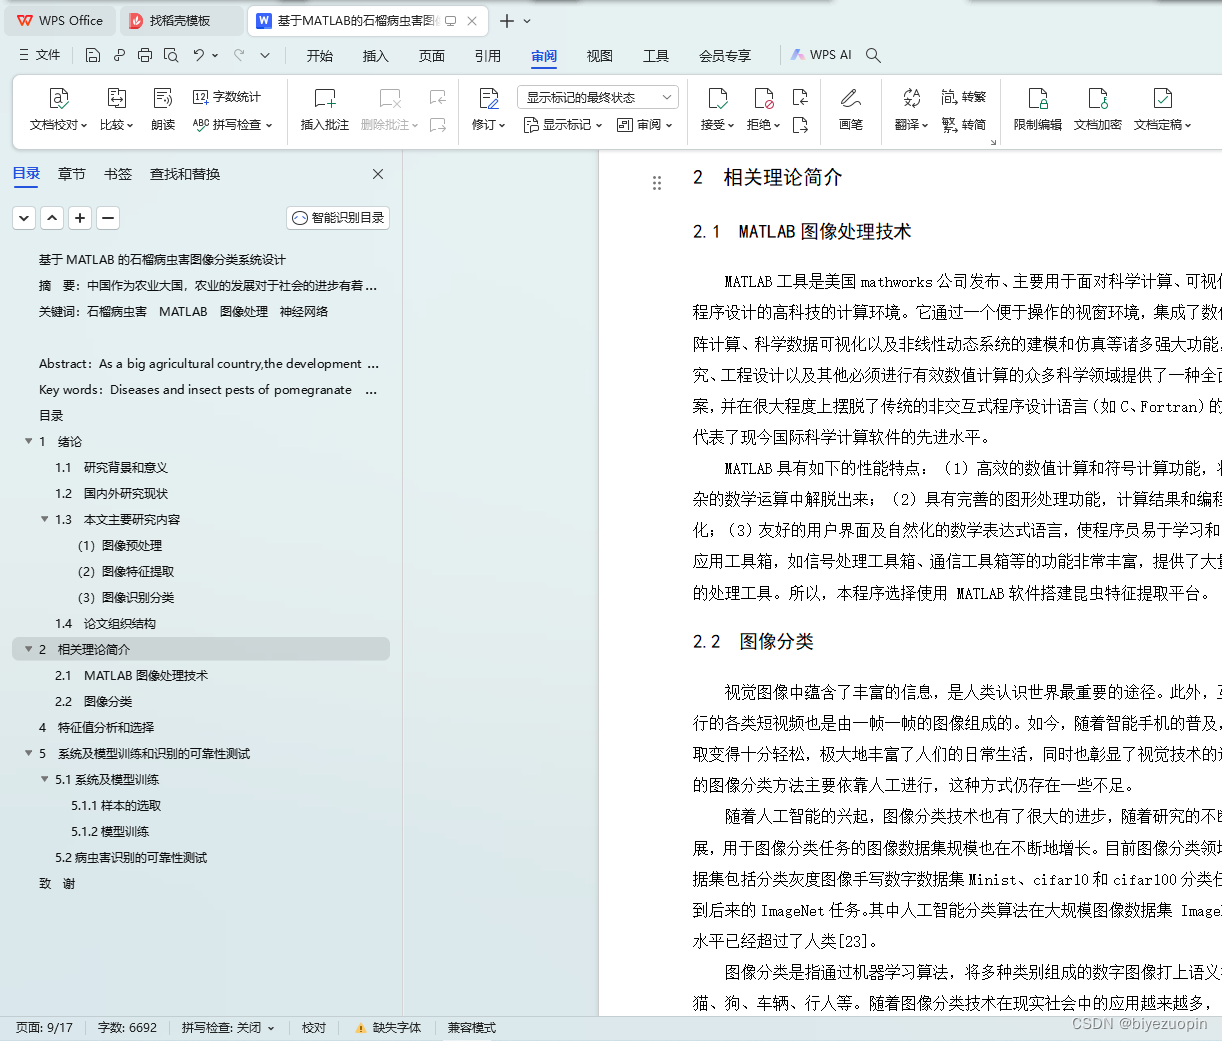The image size is (1222, 1041).
Task: Close the navigation pane
Action: [x=378, y=174]
